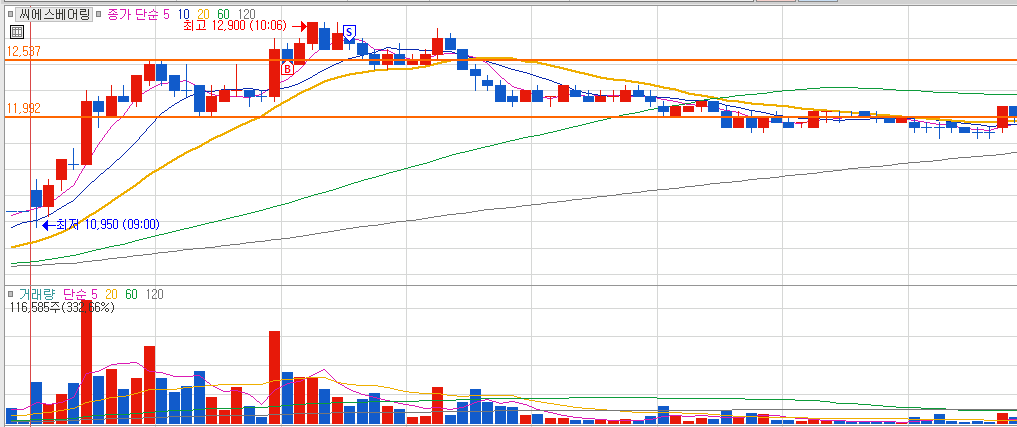The image size is (1017, 427).
Task: Select the blue S sell marker
Action: tap(350, 32)
